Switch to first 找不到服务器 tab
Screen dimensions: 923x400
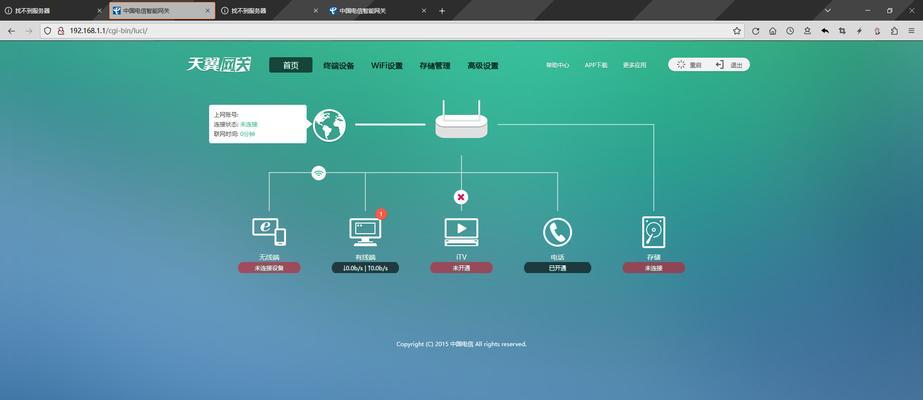pos(53,11)
